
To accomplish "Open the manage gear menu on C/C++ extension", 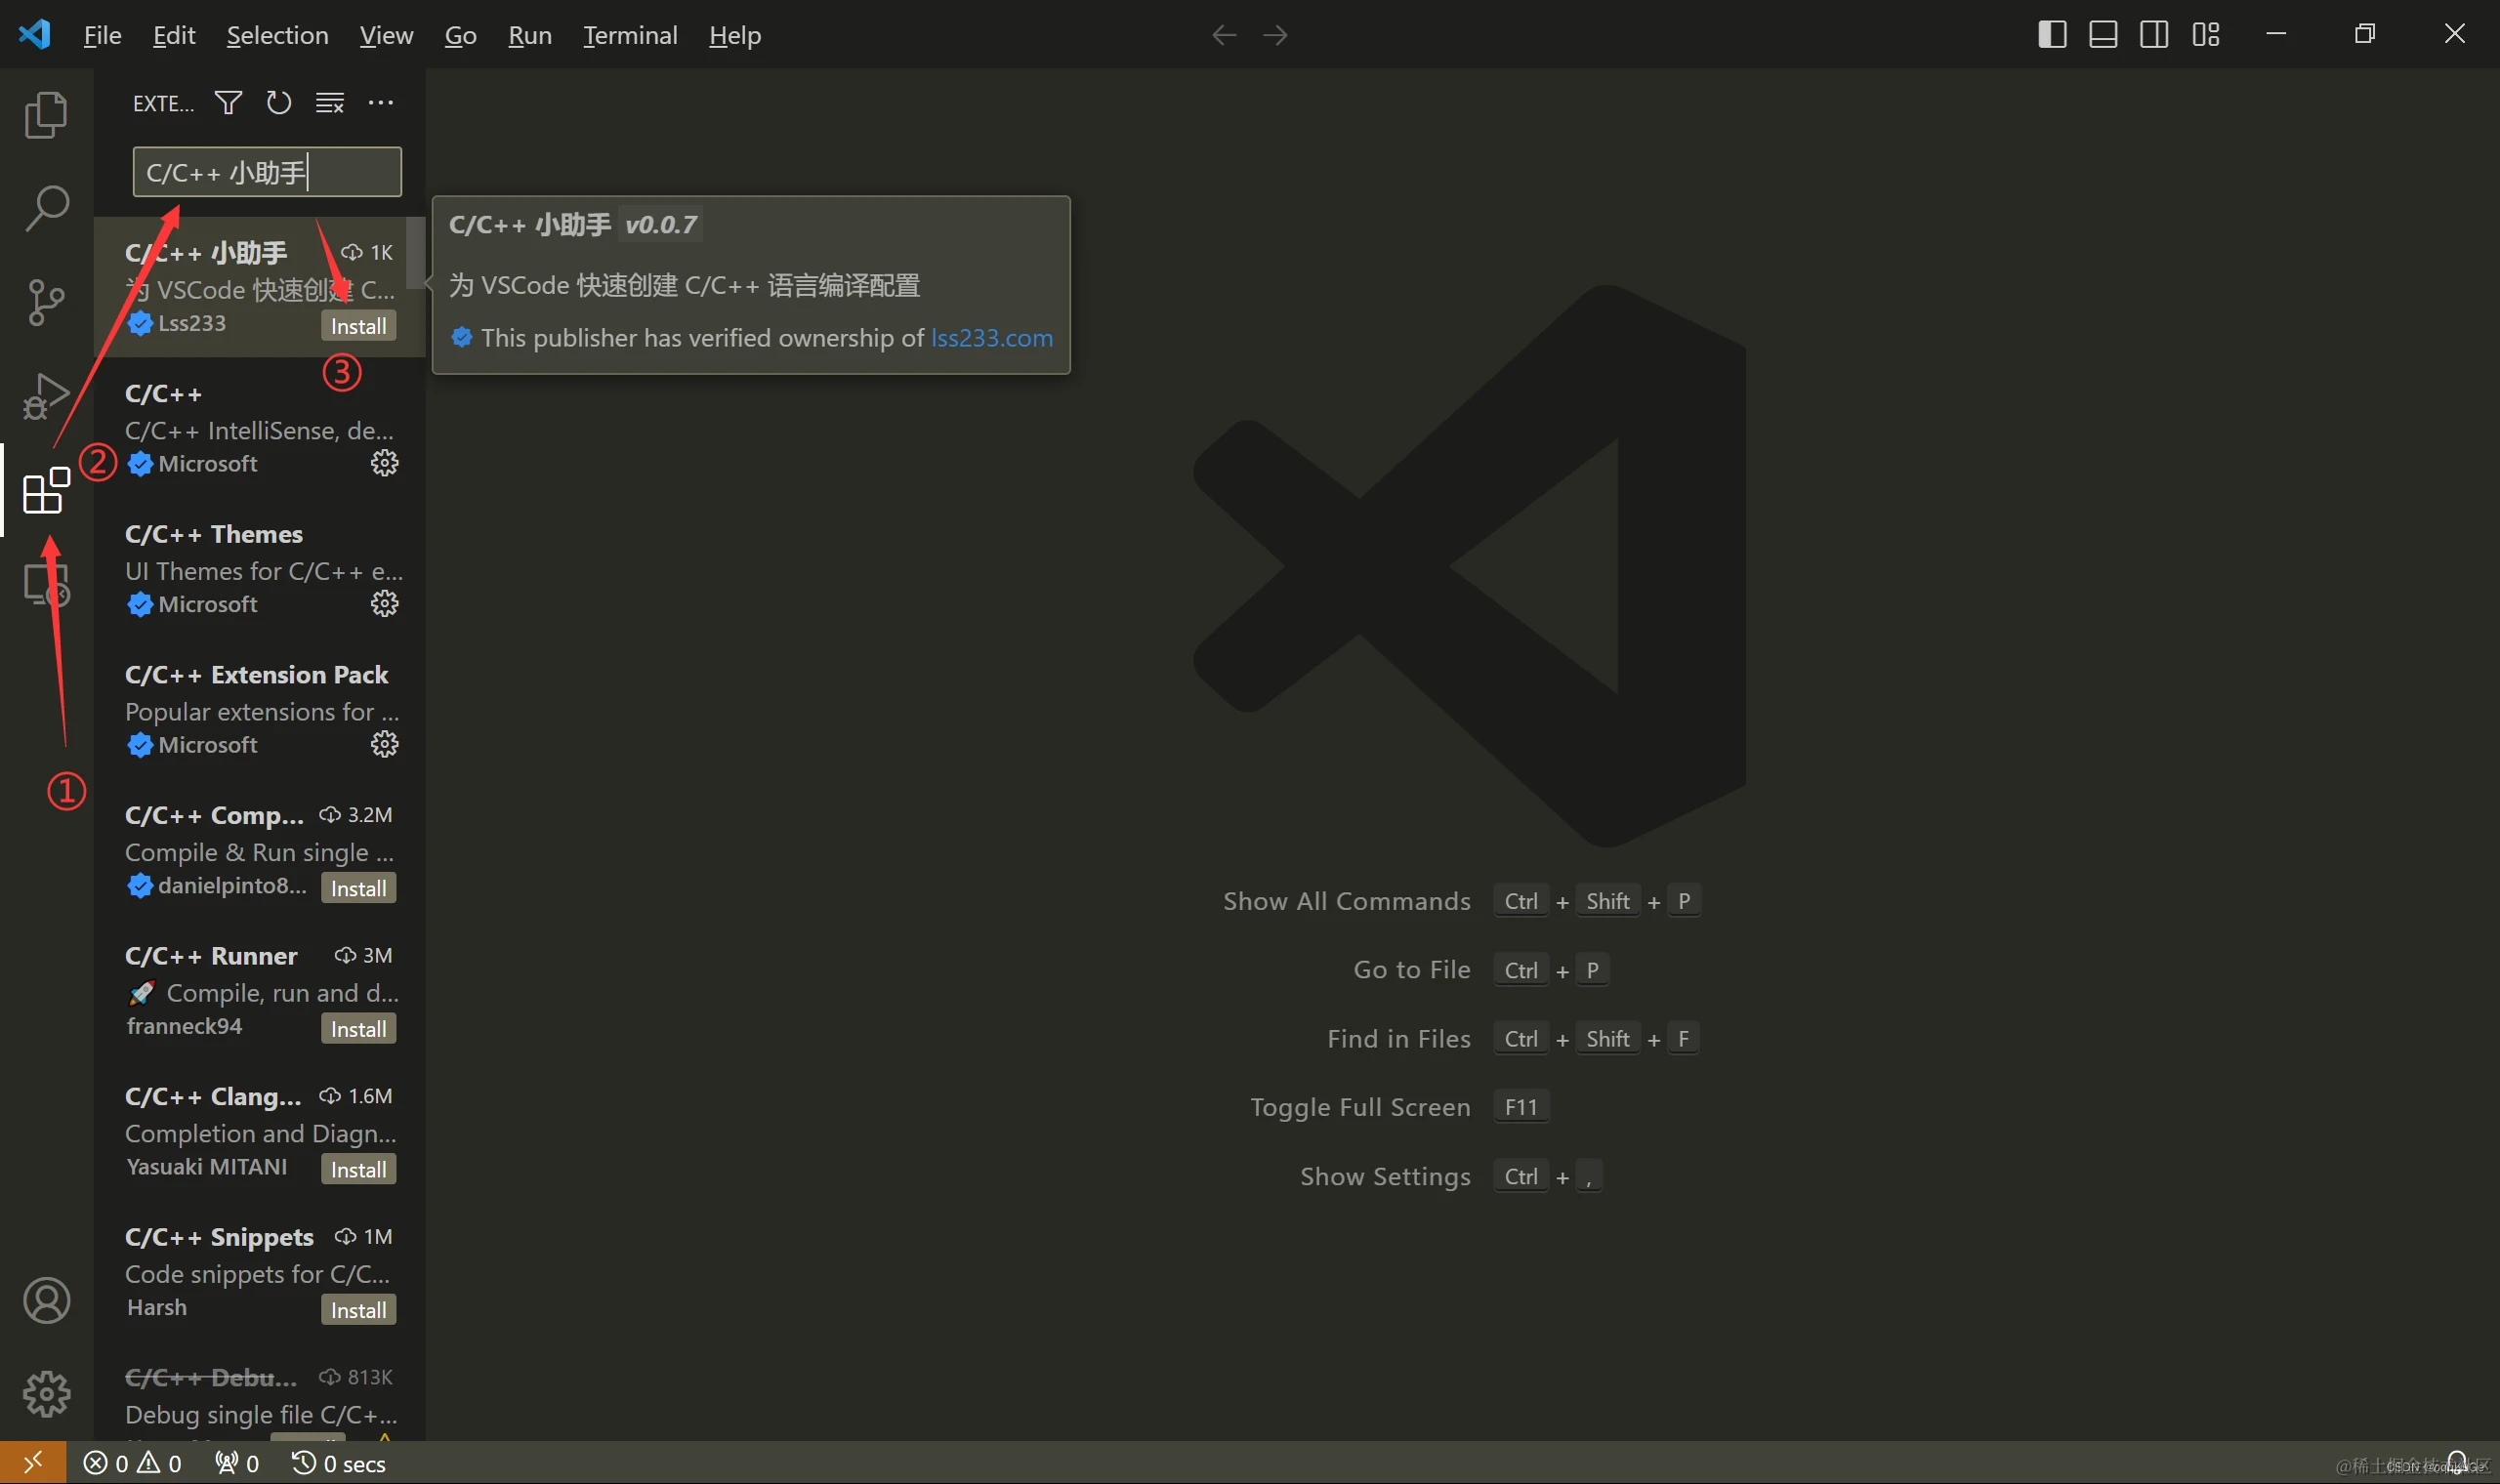I will [x=384, y=462].
